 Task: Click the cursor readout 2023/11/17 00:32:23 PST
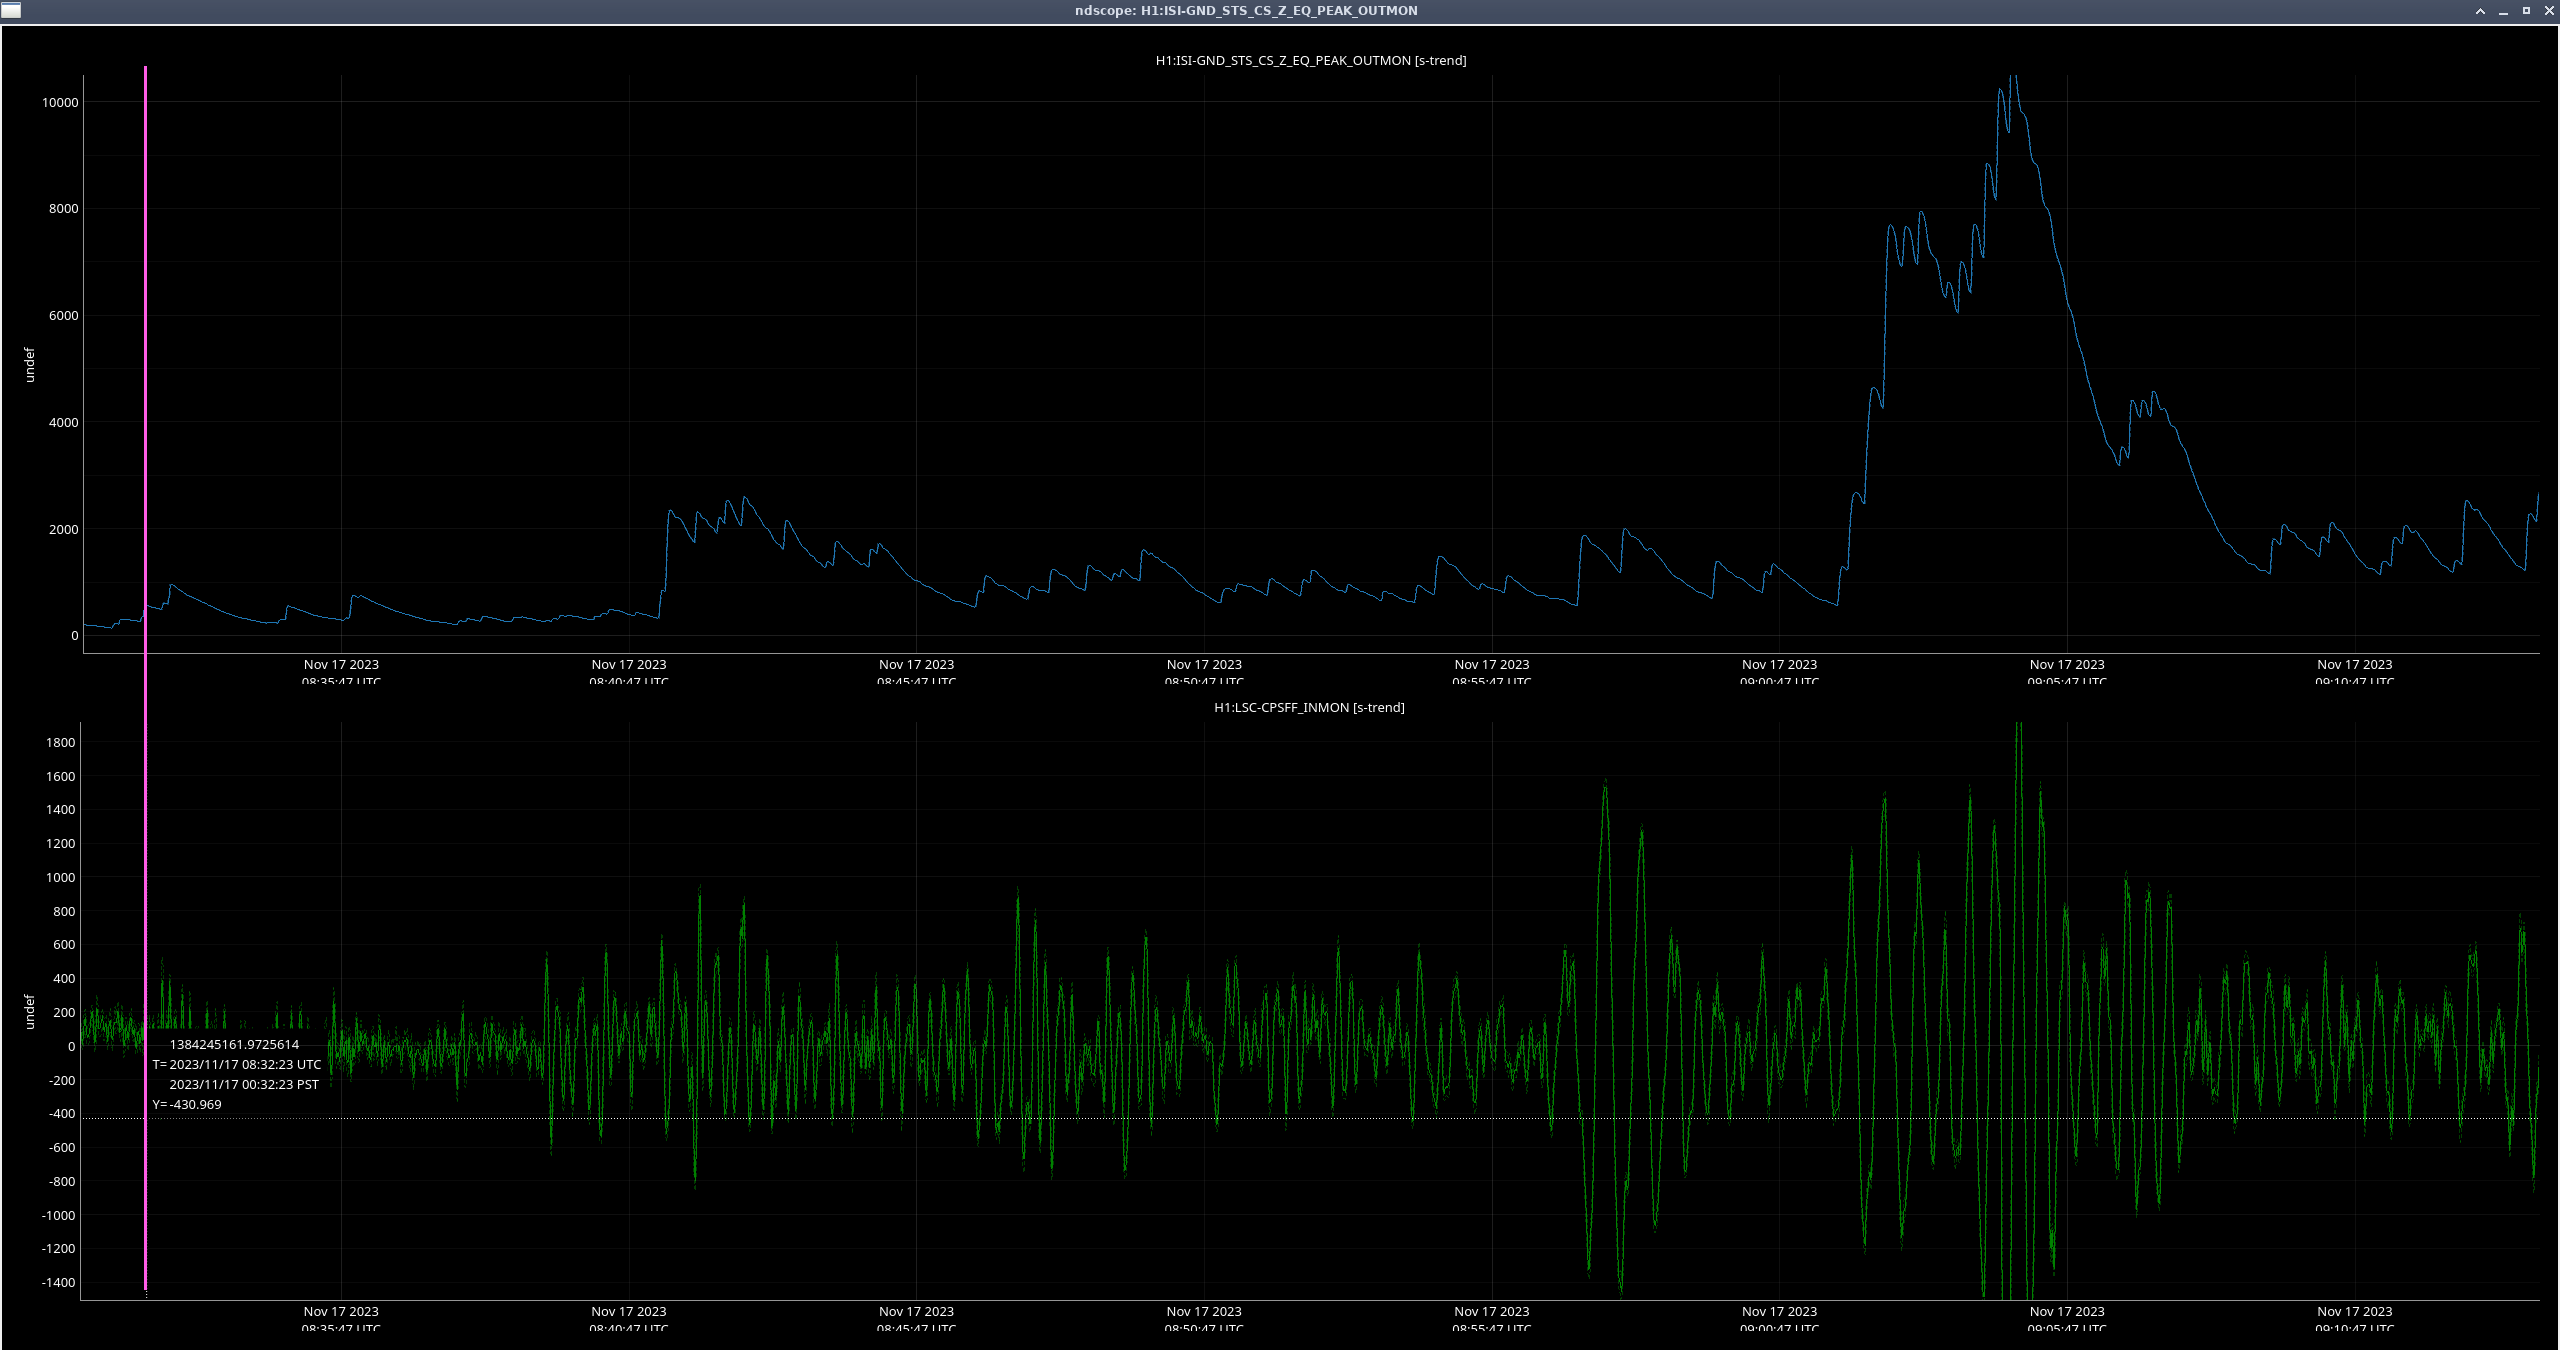(x=244, y=1084)
